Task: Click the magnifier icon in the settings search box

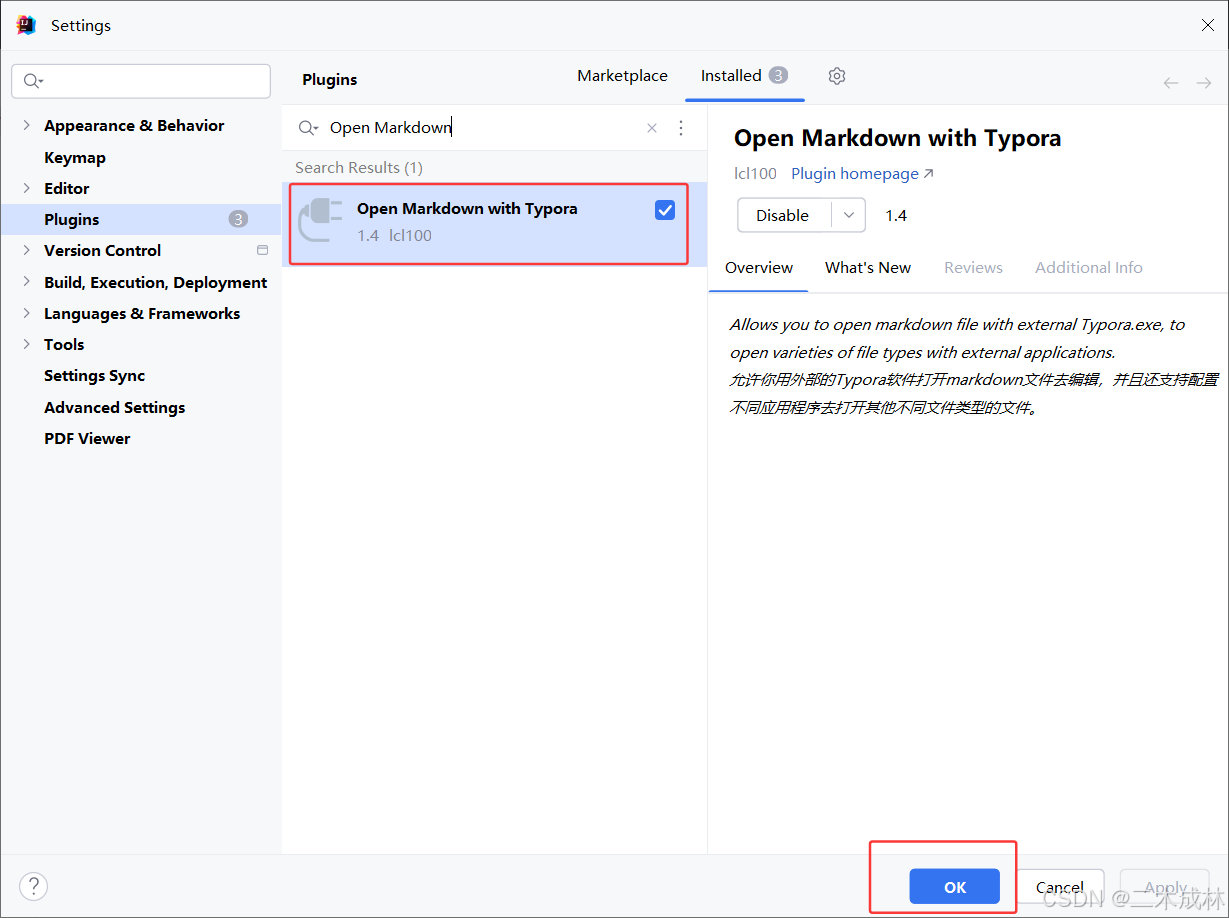Action: click(x=33, y=81)
